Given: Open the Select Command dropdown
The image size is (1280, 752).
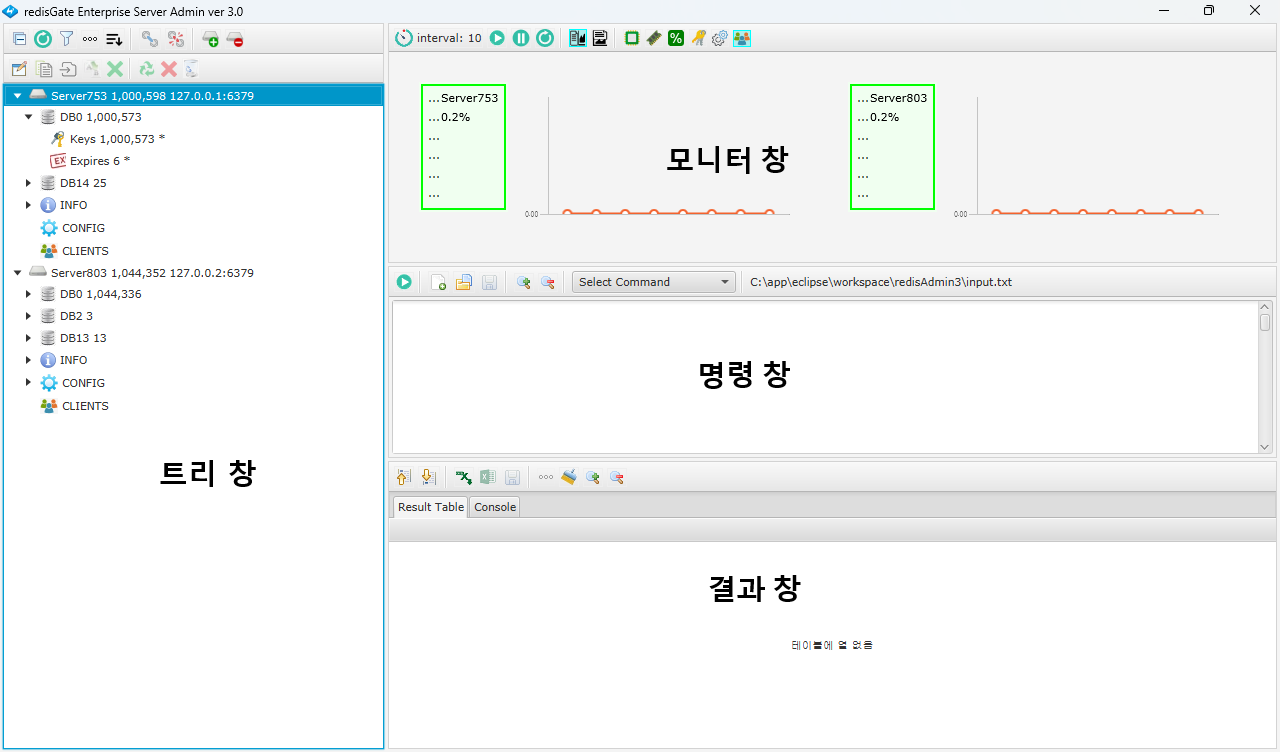Looking at the screenshot, I should 653,281.
